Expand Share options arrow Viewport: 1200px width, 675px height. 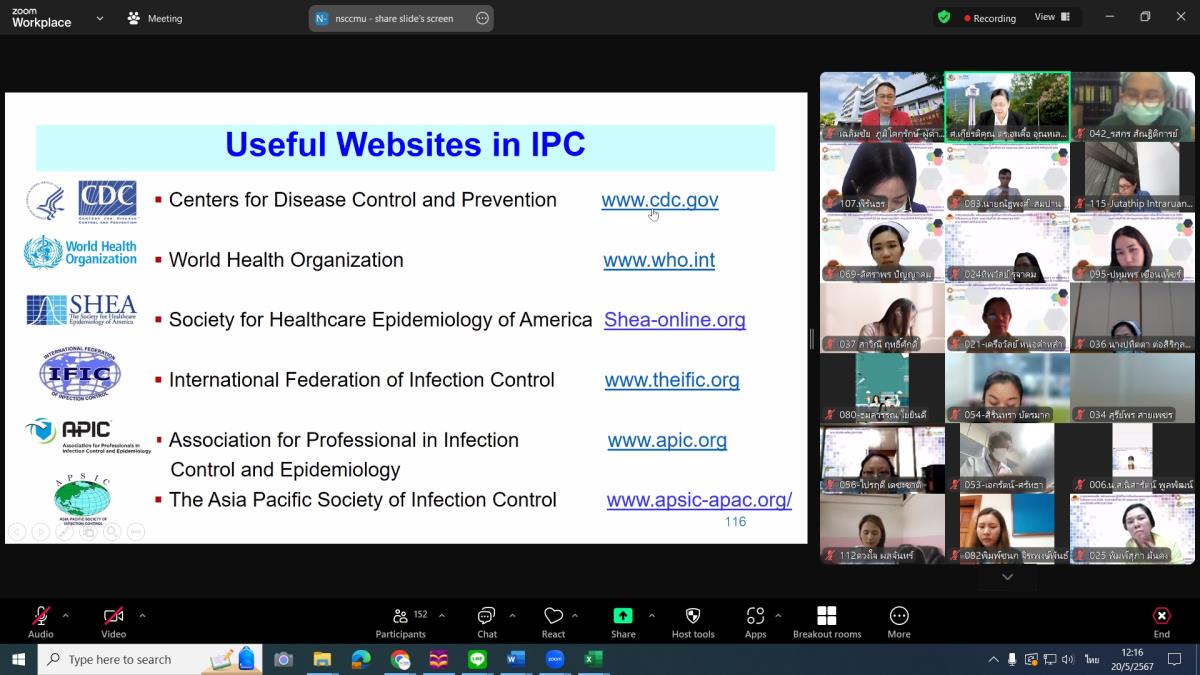click(652, 615)
